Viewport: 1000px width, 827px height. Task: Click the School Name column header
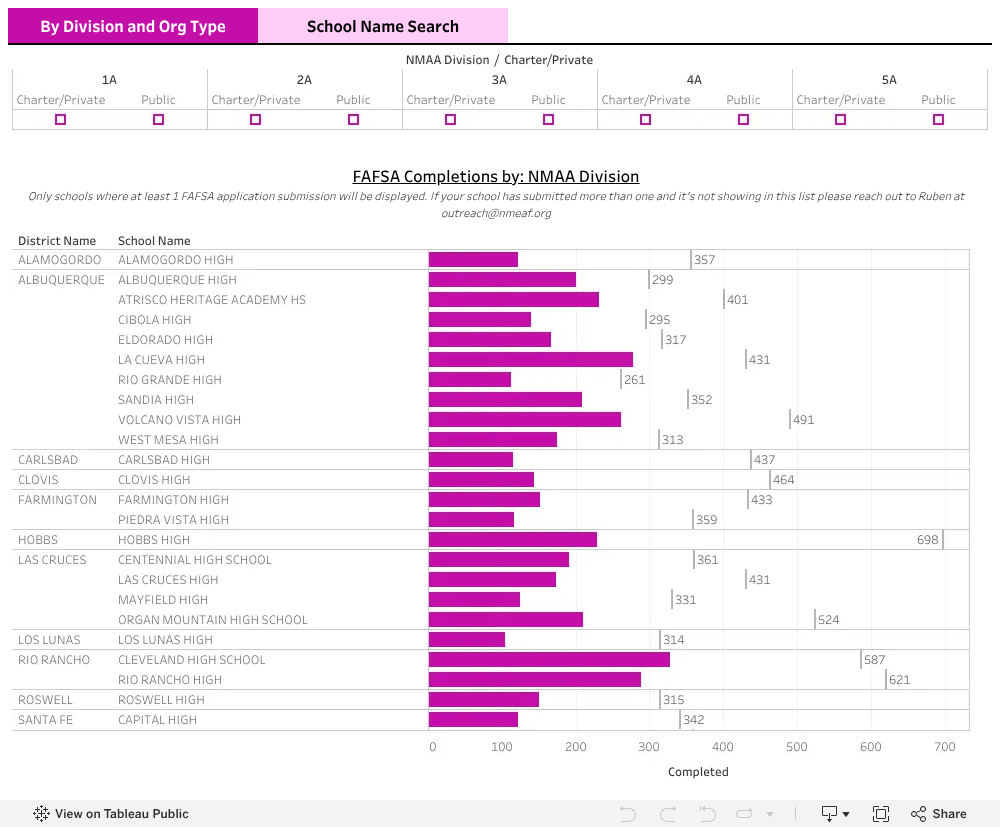[x=154, y=240]
